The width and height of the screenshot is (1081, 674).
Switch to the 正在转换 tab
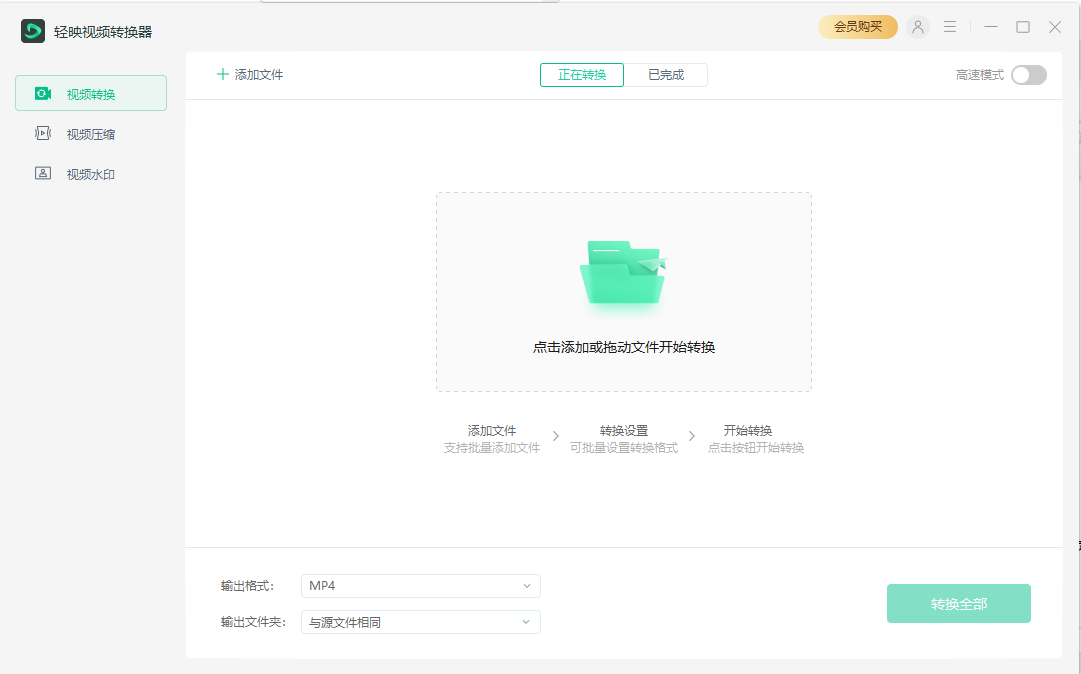[581, 75]
